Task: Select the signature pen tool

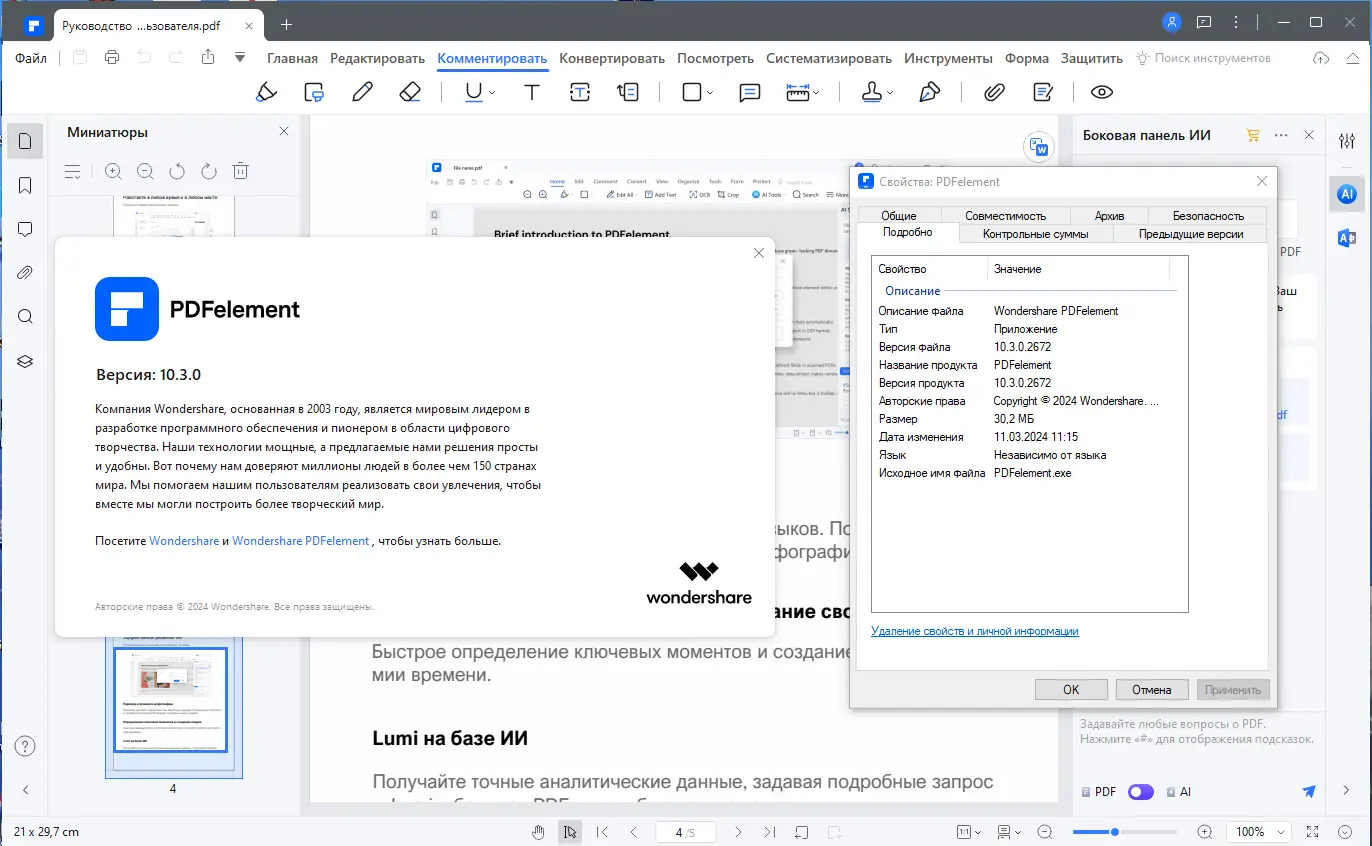Action: click(x=930, y=92)
